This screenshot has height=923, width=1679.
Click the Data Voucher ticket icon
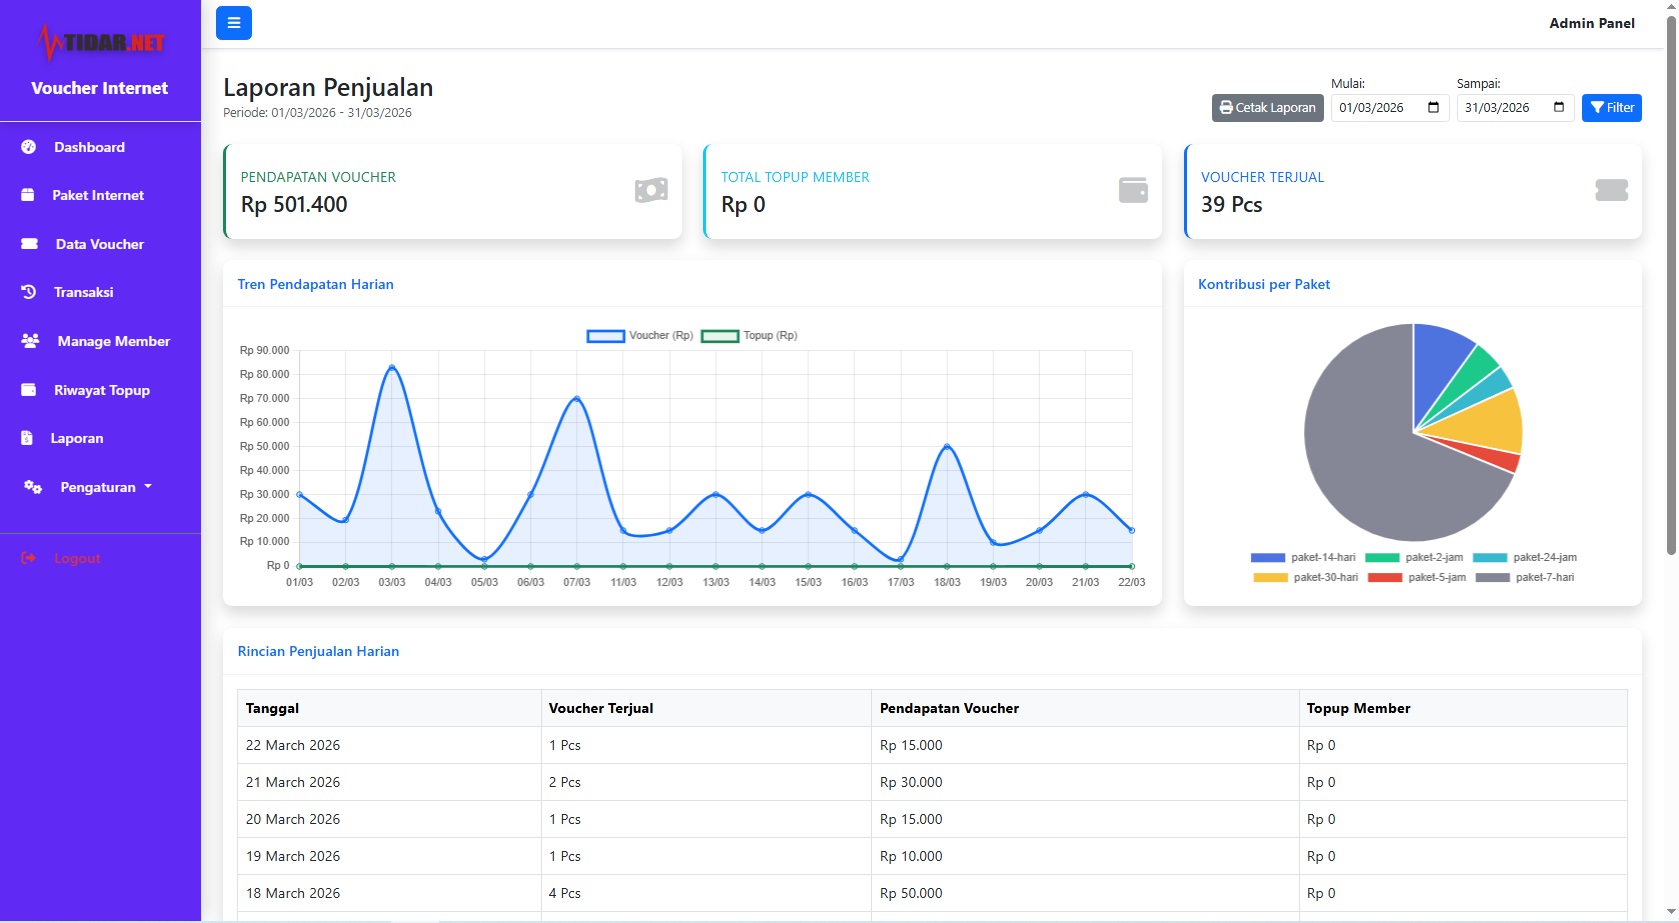click(30, 244)
